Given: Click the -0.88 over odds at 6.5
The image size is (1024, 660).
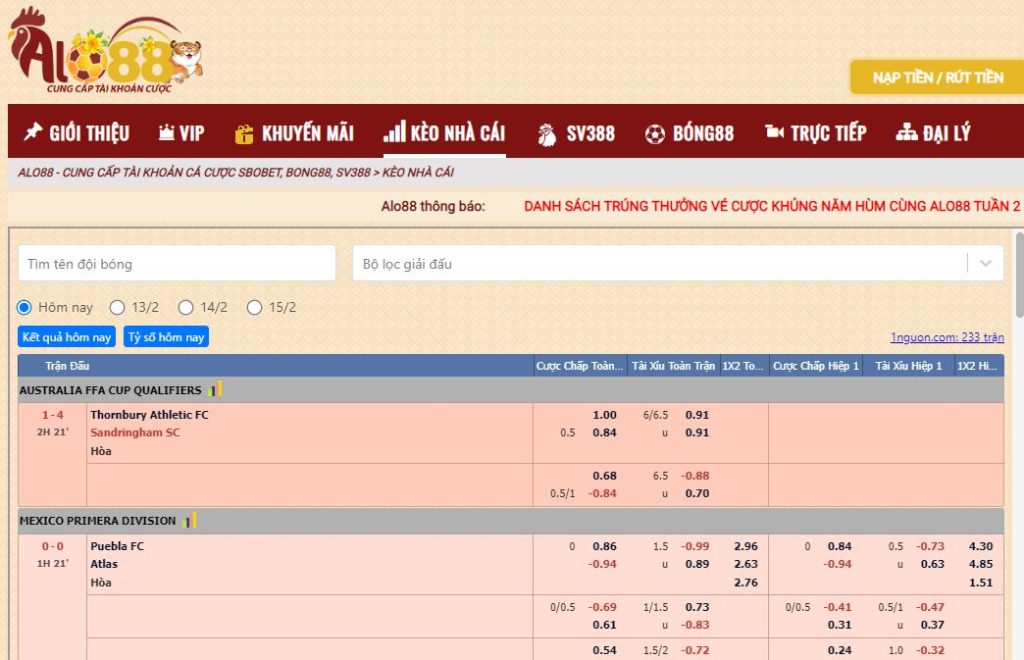Looking at the screenshot, I should point(695,475).
